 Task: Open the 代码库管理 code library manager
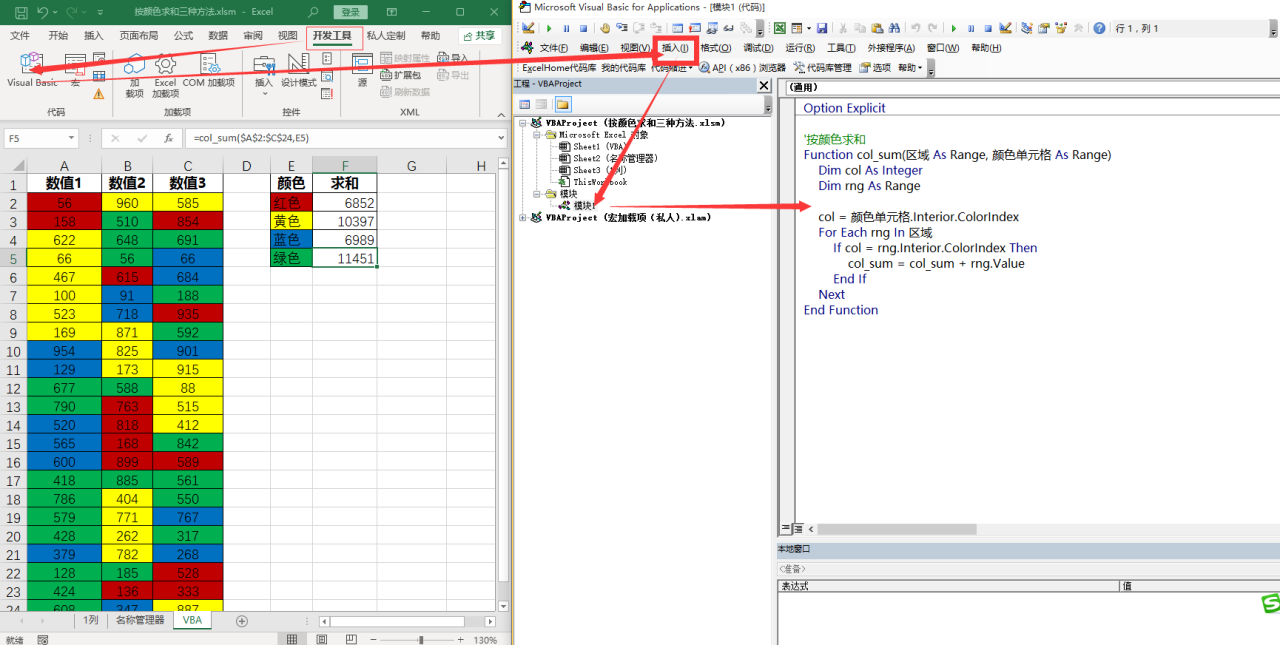(823, 67)
